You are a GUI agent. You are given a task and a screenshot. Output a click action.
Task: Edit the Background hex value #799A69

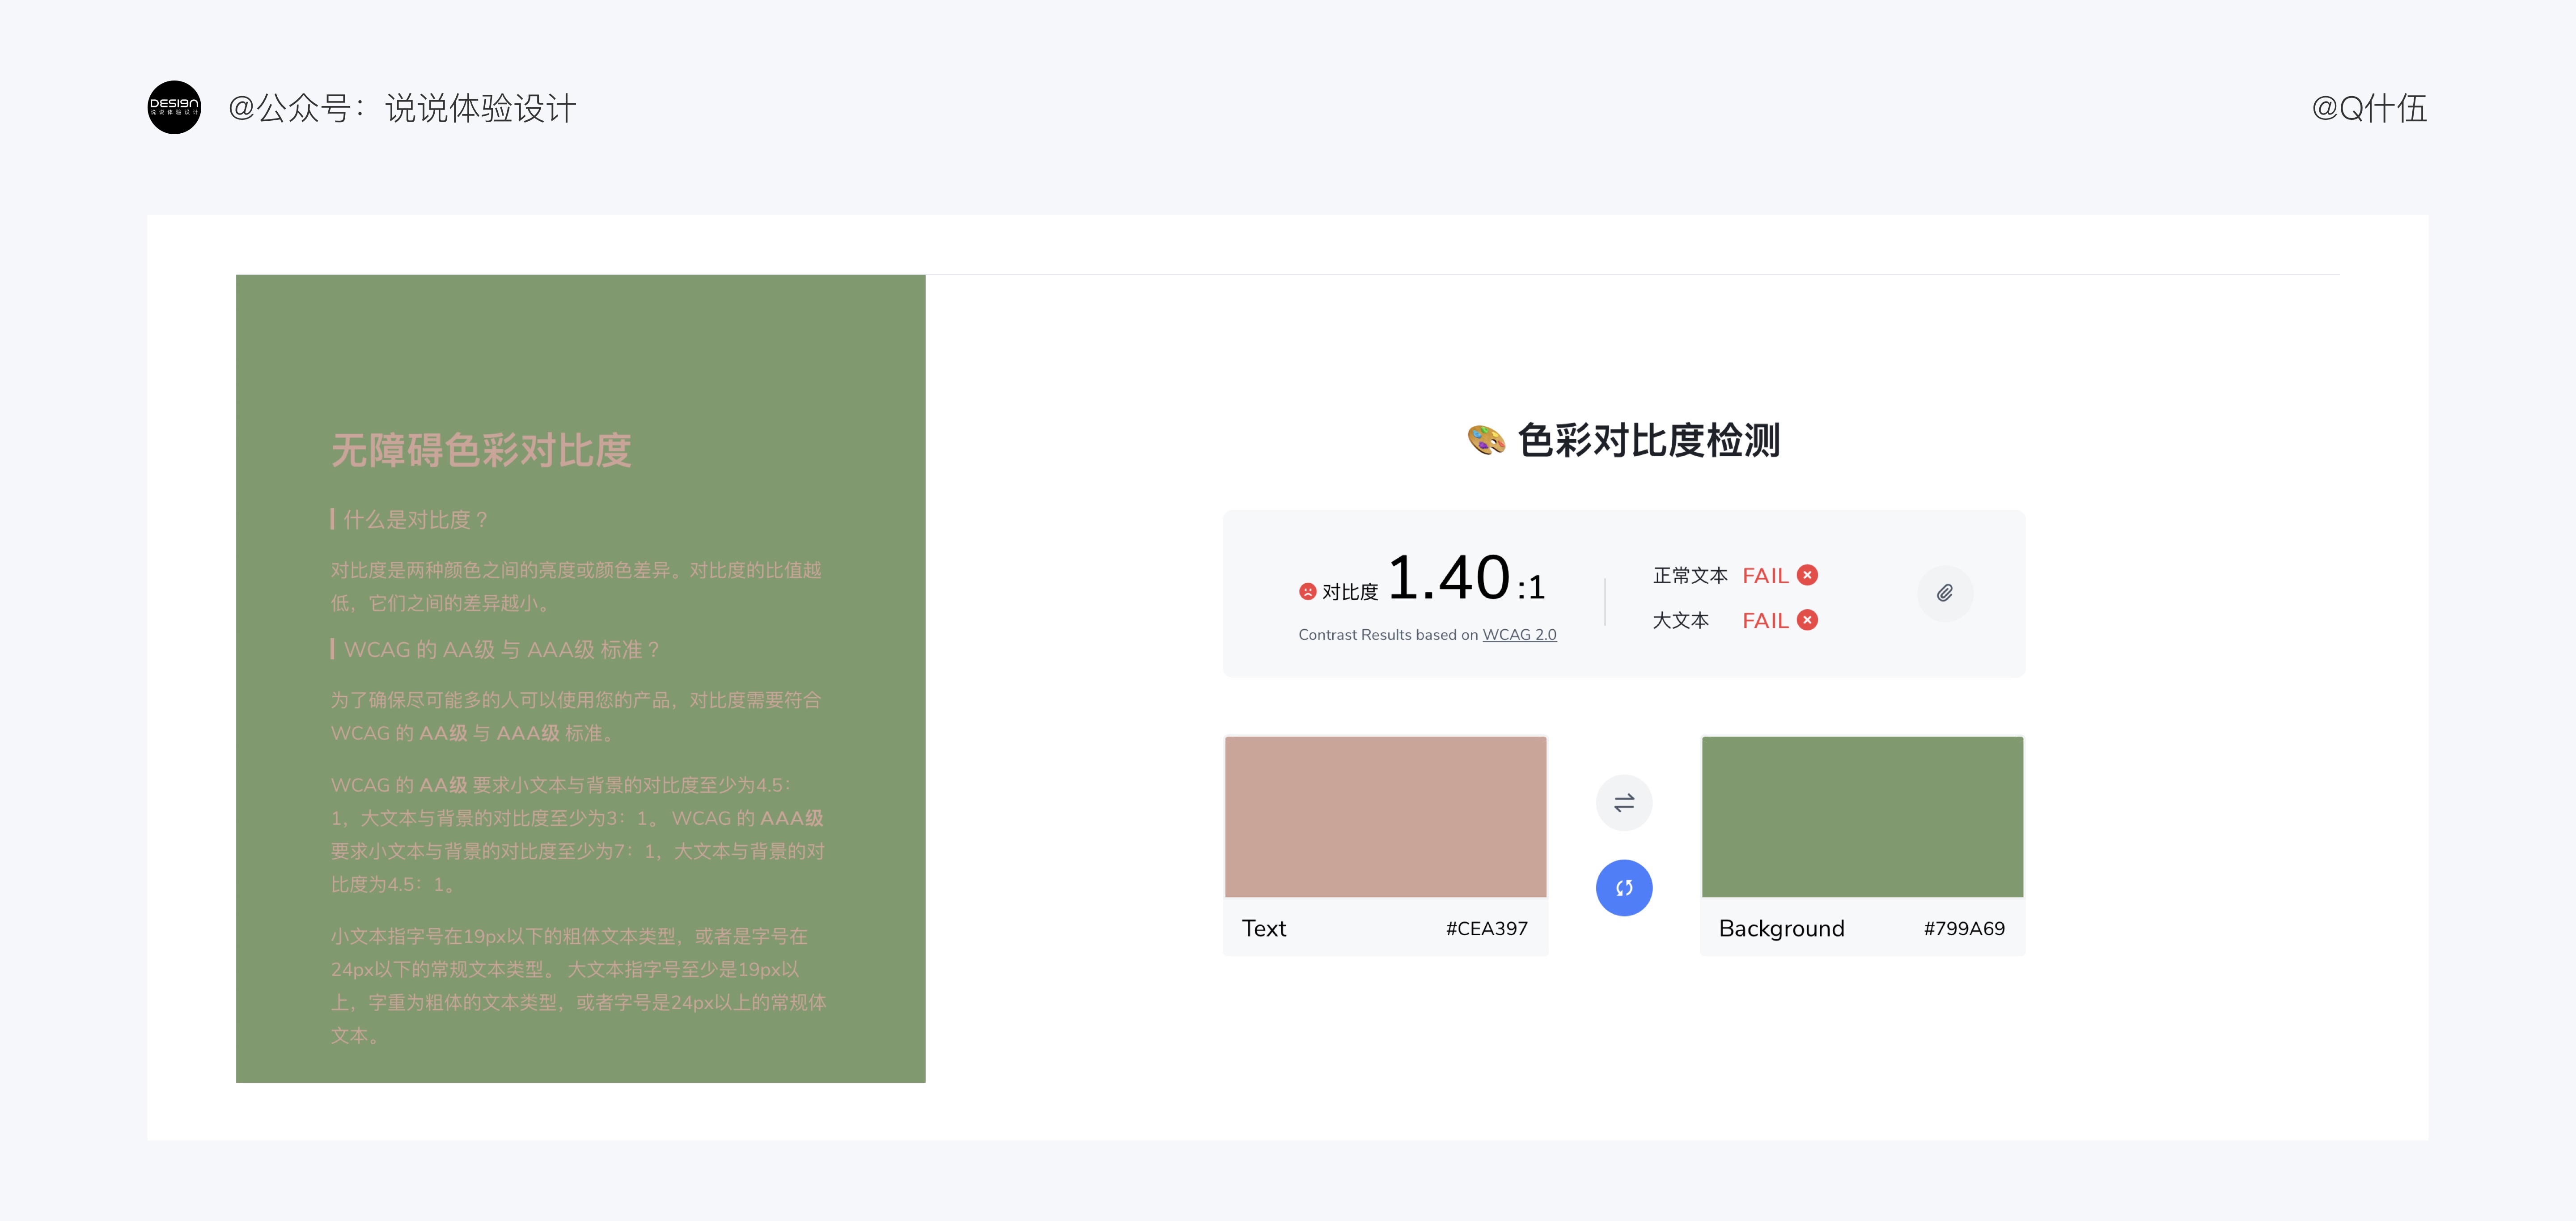tap(1964, 929)
